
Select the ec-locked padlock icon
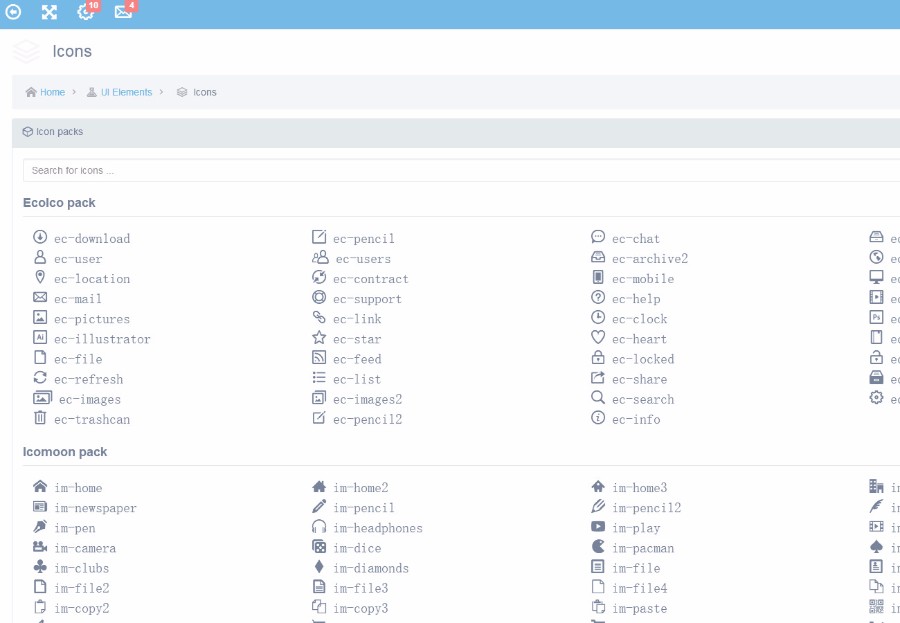pos(598,357)
